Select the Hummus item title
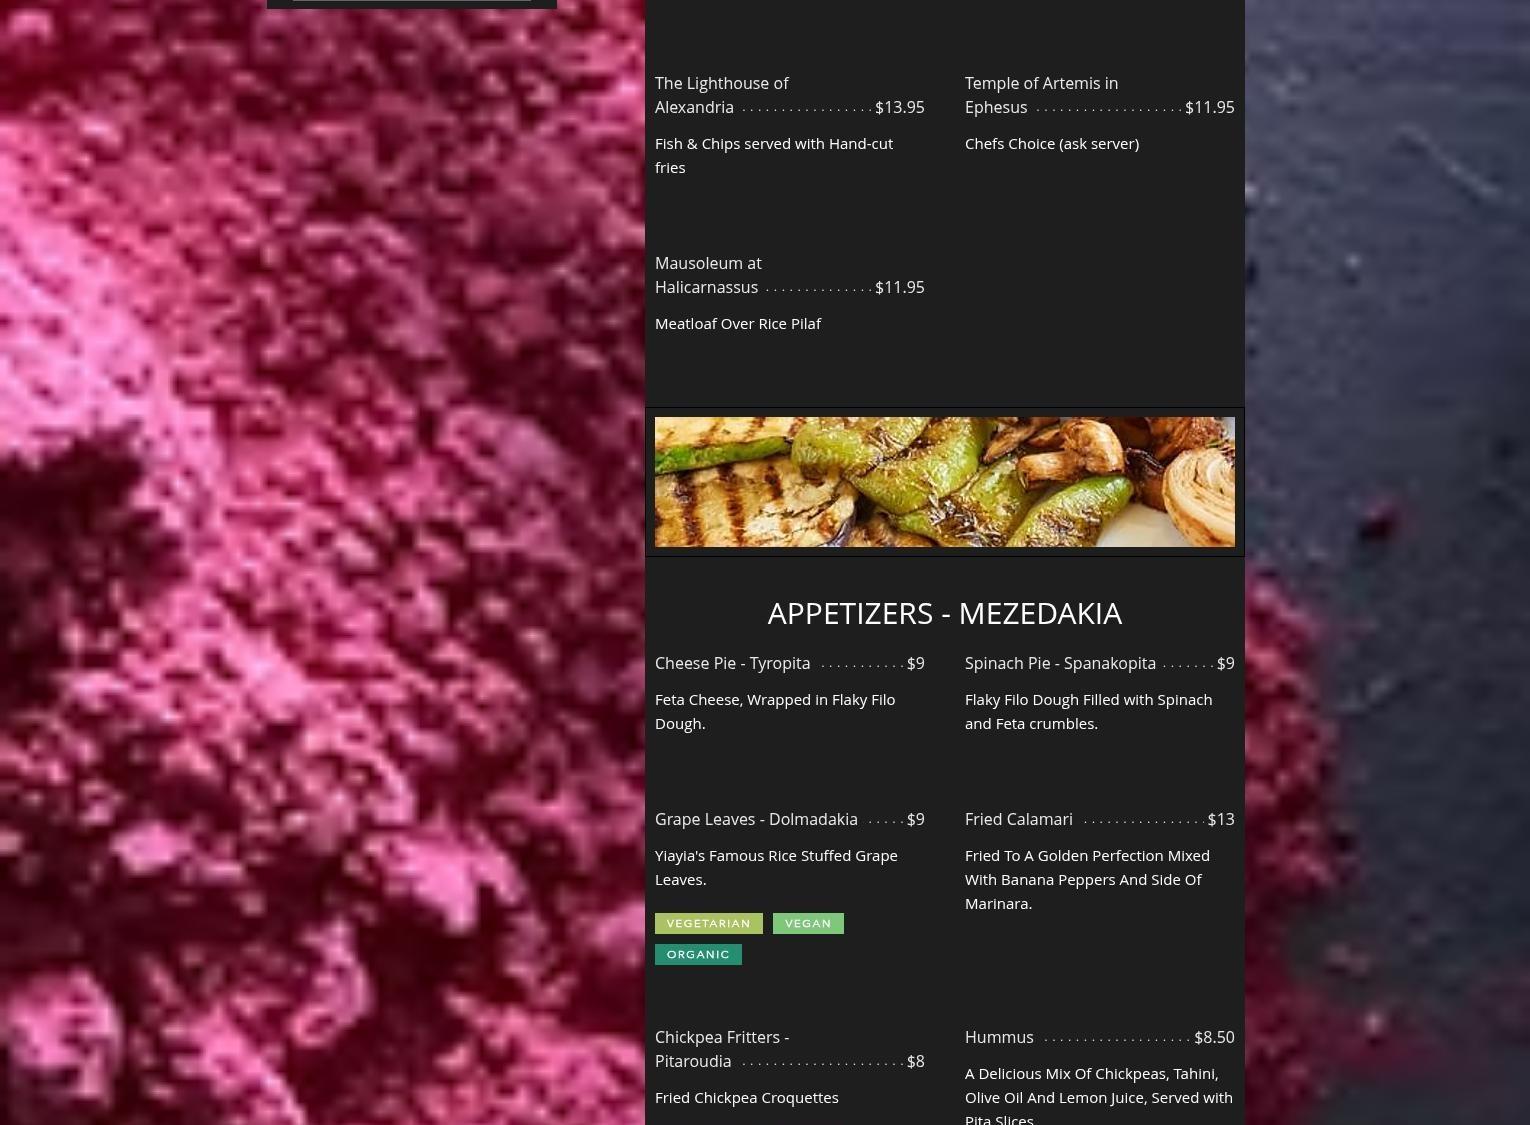The image size is (1530, 1125). 999,1037
